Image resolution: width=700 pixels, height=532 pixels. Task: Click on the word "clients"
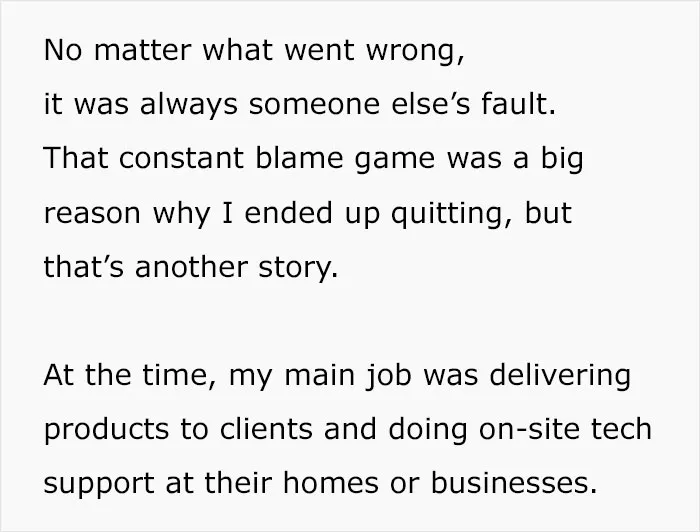click(266, 428)
